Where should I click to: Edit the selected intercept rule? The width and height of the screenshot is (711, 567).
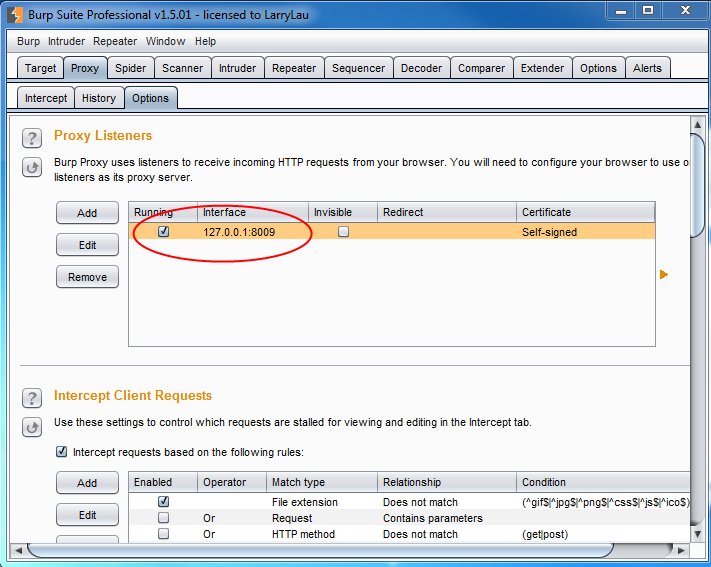coord(88,515)
